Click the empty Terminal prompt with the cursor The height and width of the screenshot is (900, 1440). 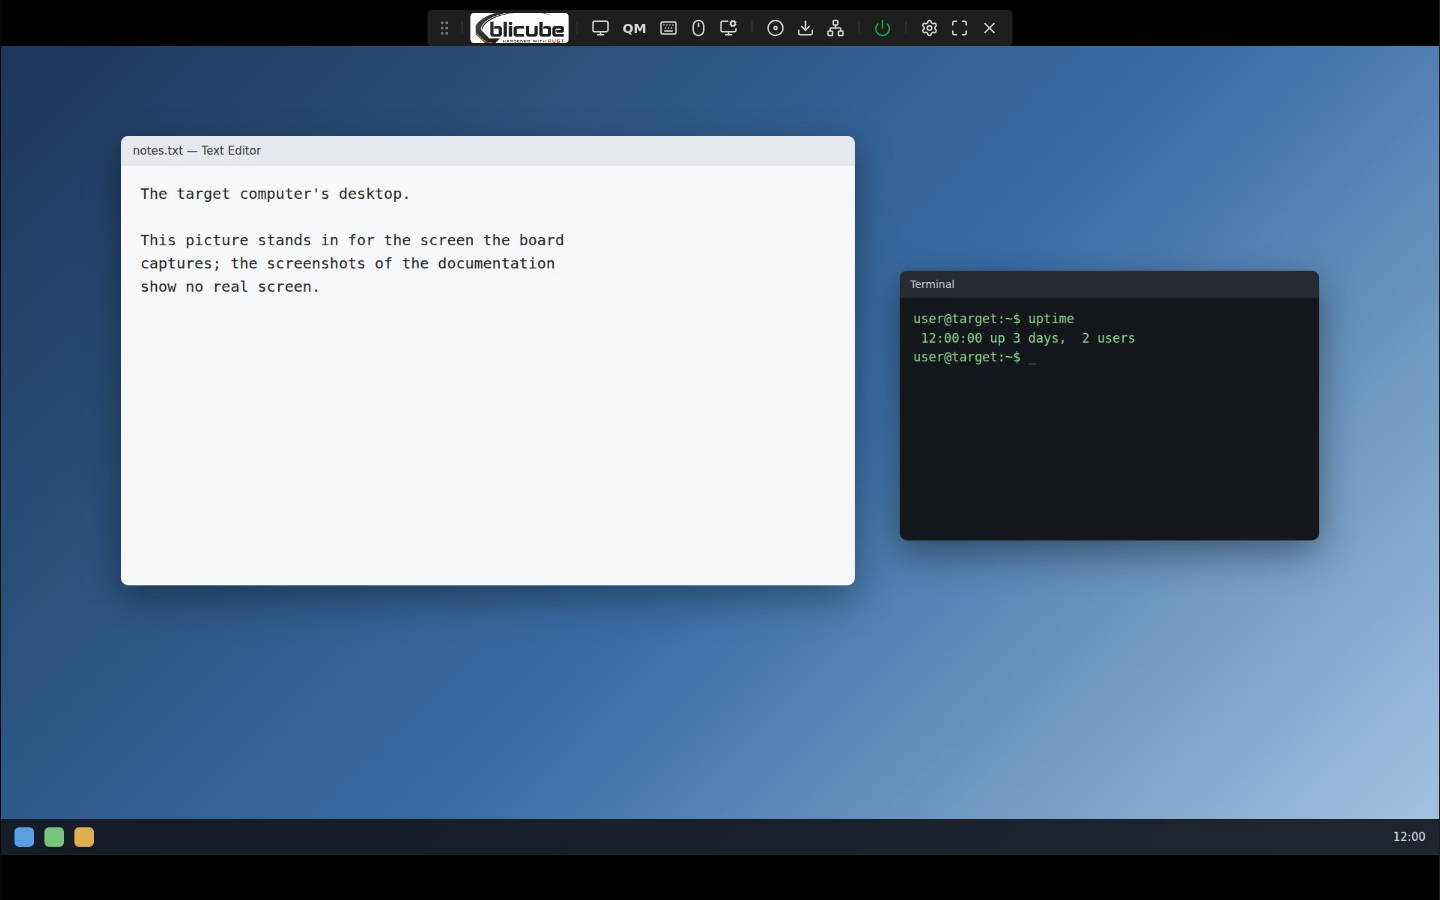(974, 357)
